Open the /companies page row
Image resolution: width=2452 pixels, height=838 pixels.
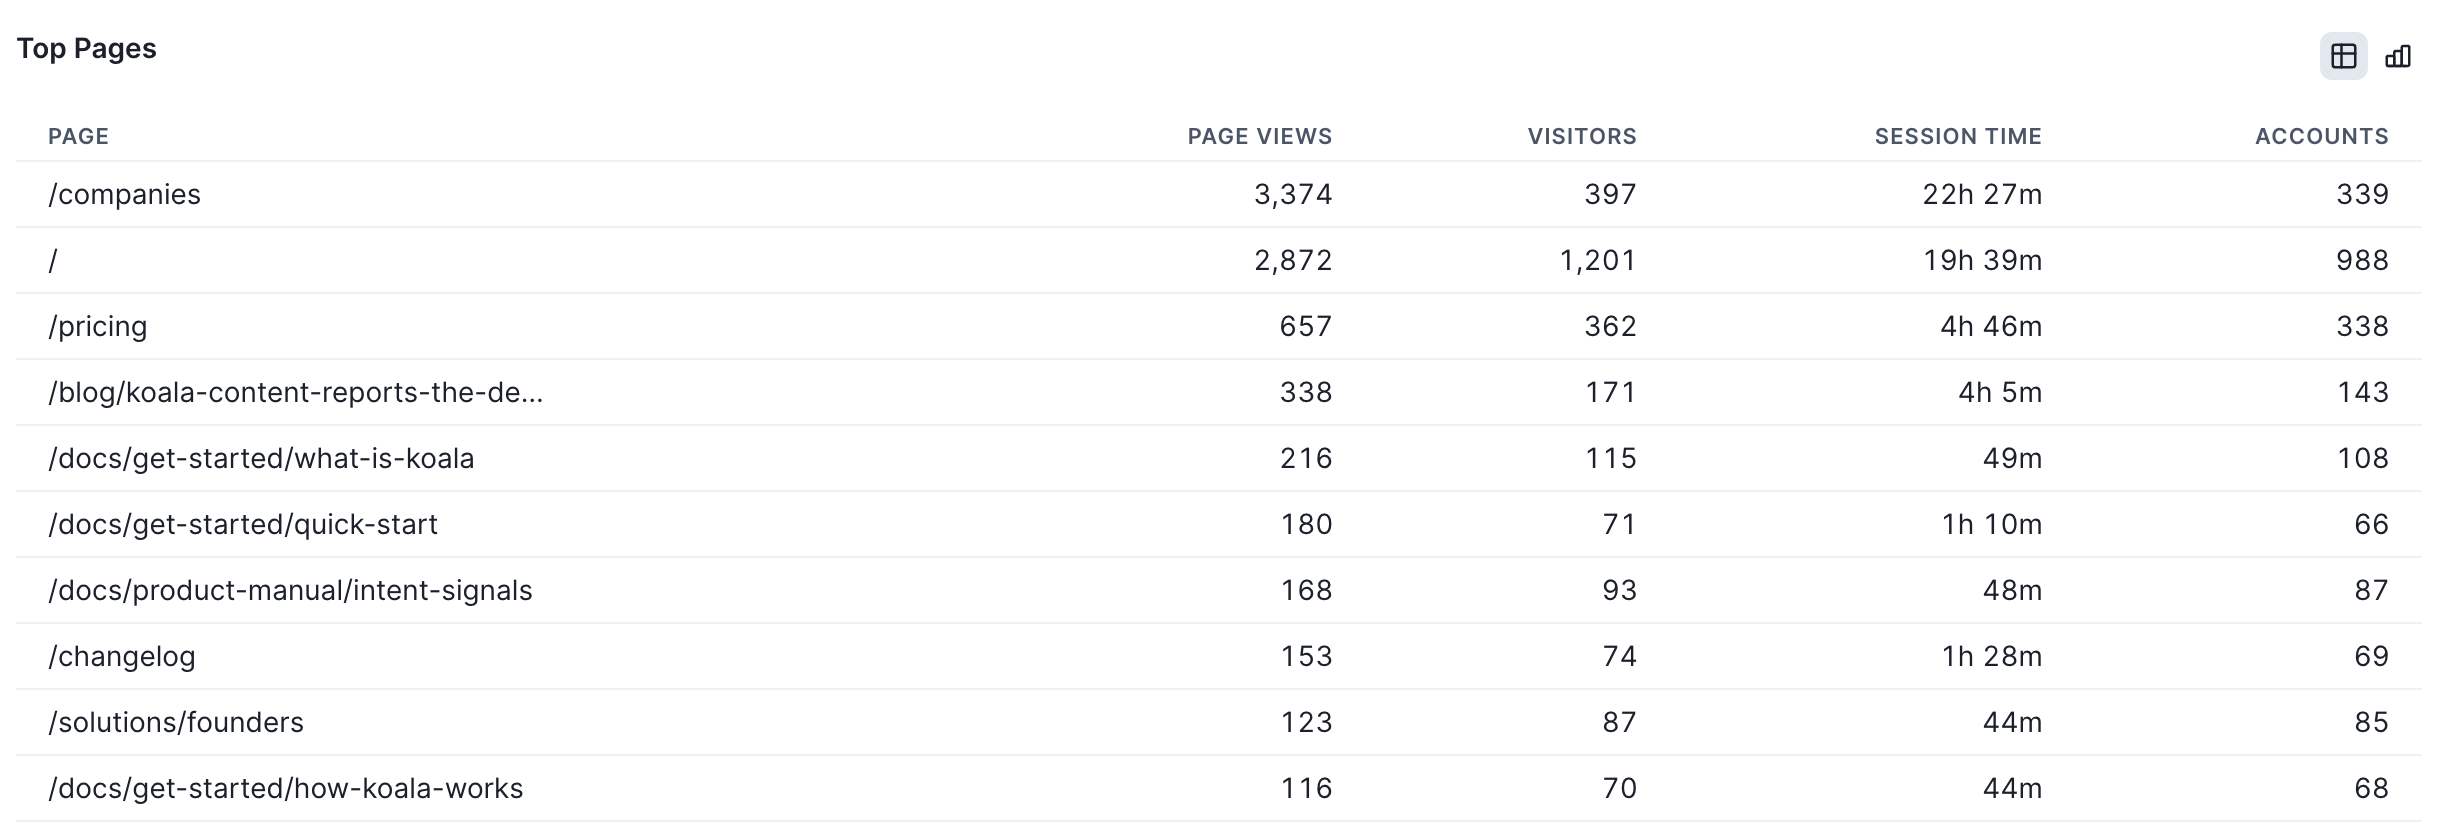click(x=1218, y=194)
